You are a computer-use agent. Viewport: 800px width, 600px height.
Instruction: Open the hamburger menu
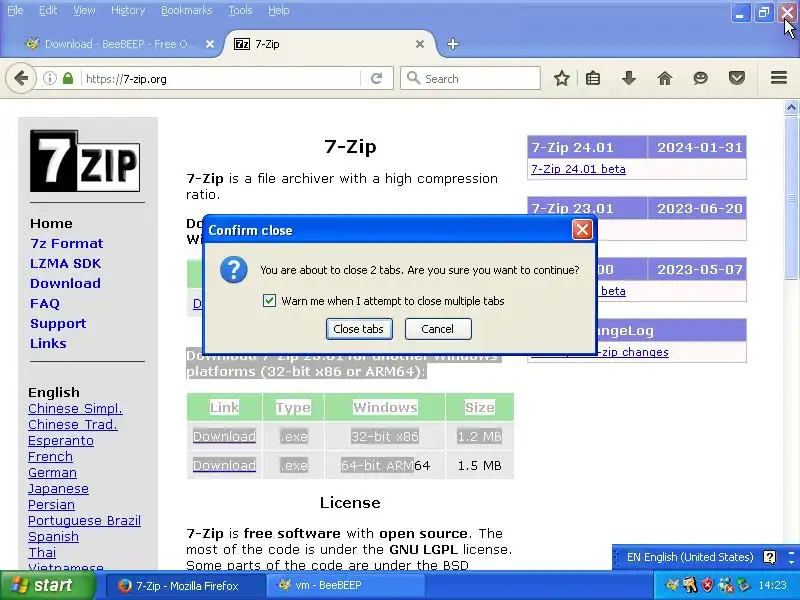pos(779,78)
